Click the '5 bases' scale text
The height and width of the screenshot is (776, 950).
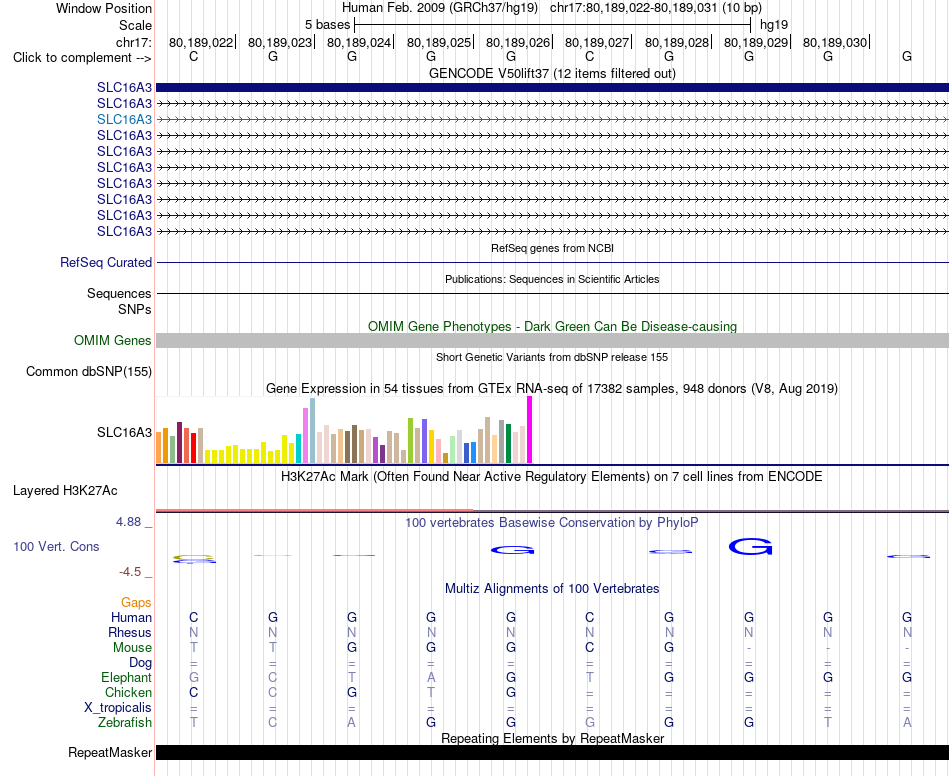pos(327,25)
